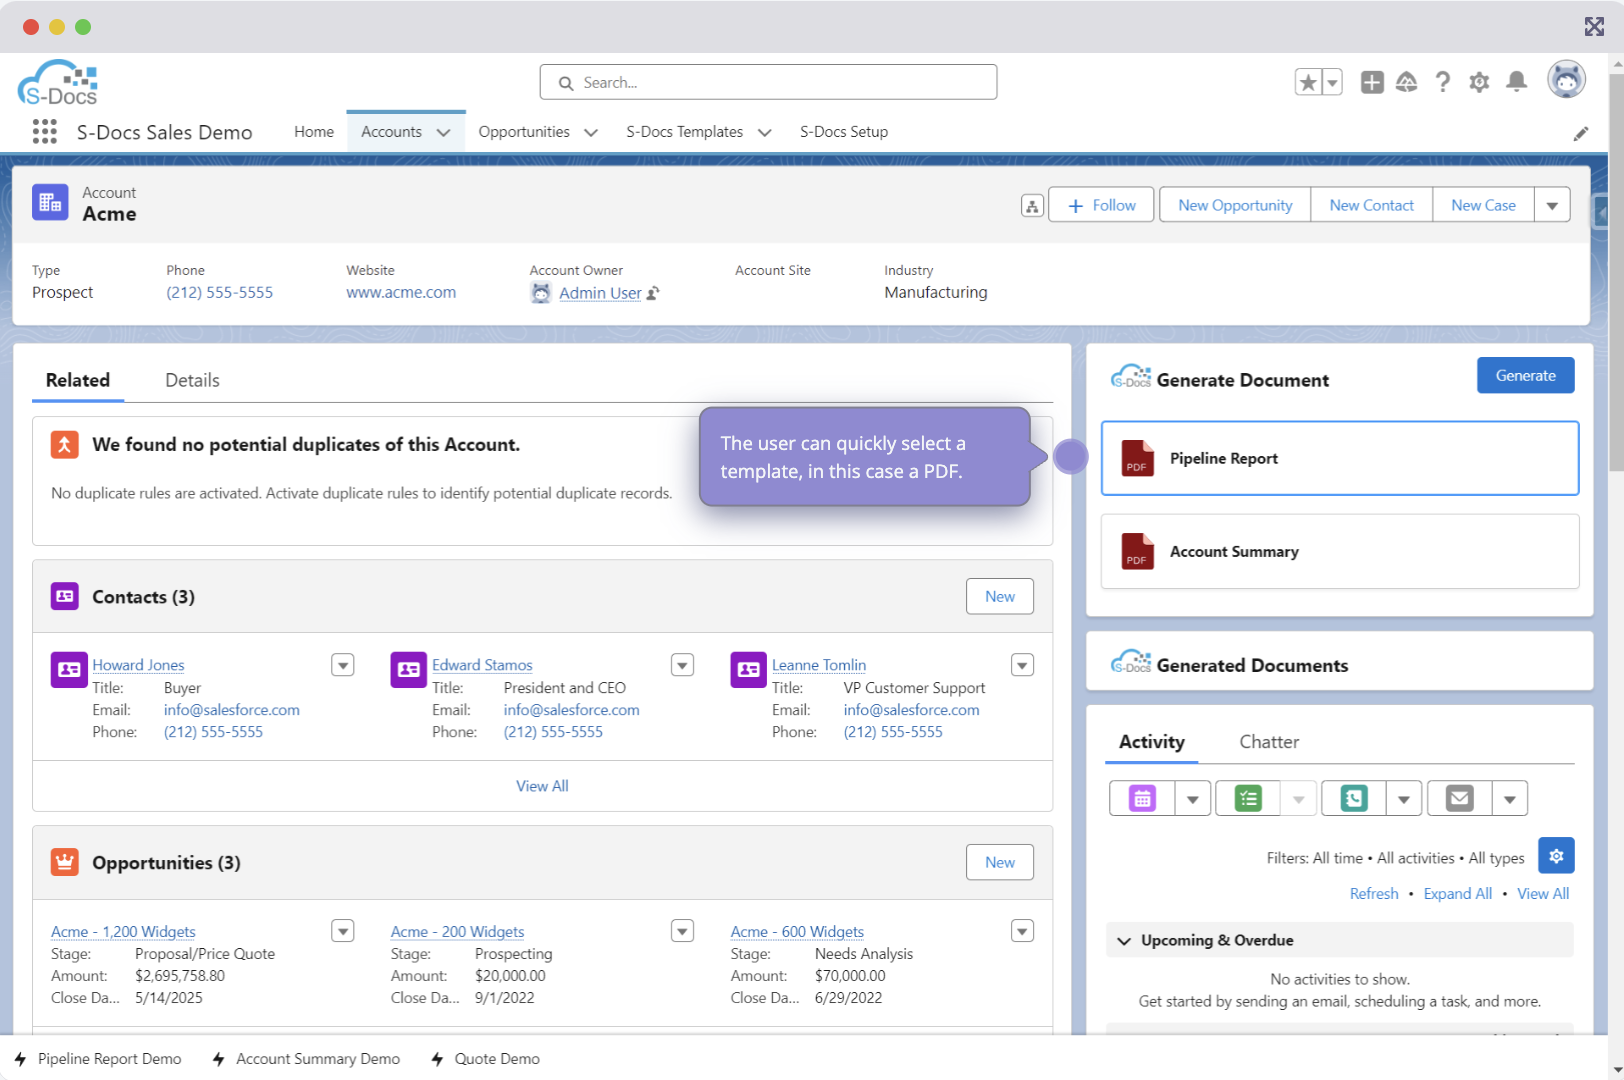The image size is (1624, 1080).
Task: Open Howard Jones row actions dropdown
Action: 343,665
